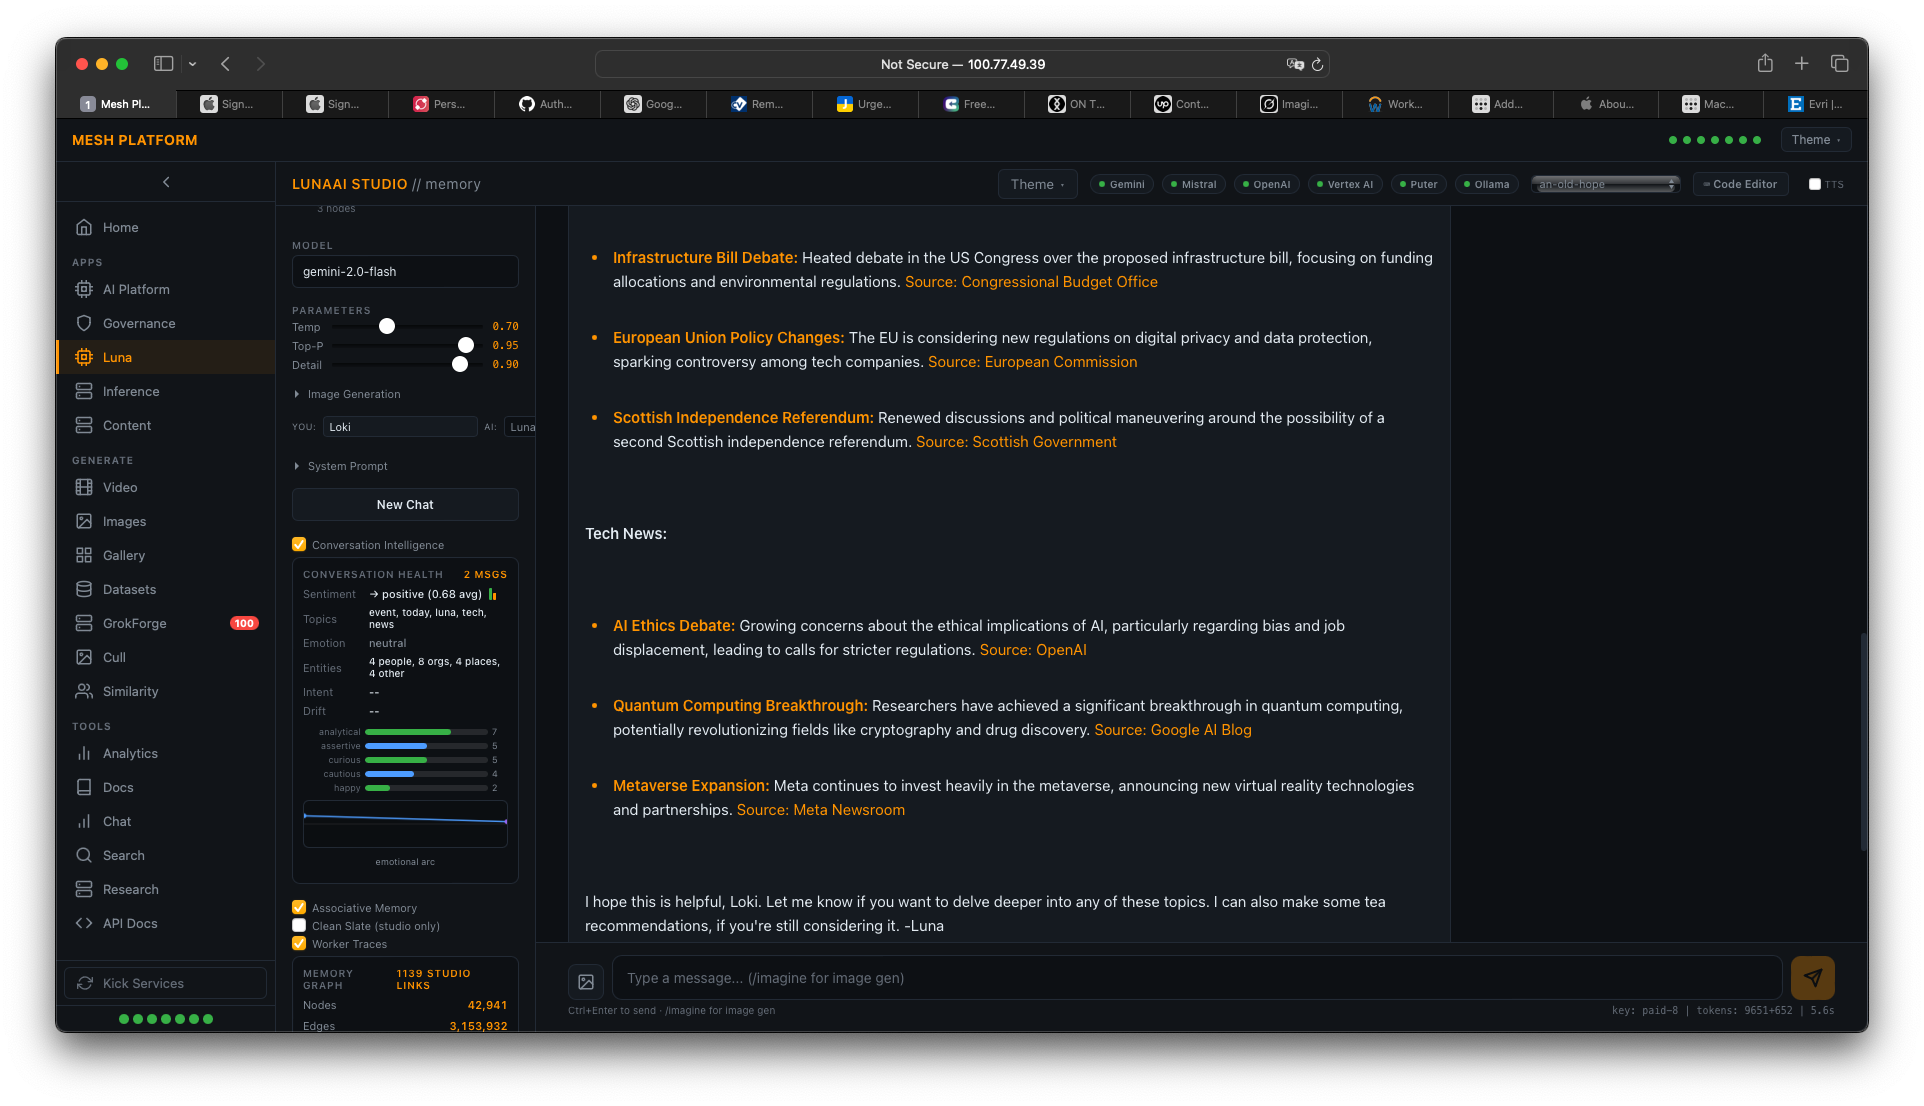Screen dimensions: 1924x1106
Task: Start a New Chat
Action: 404,504
